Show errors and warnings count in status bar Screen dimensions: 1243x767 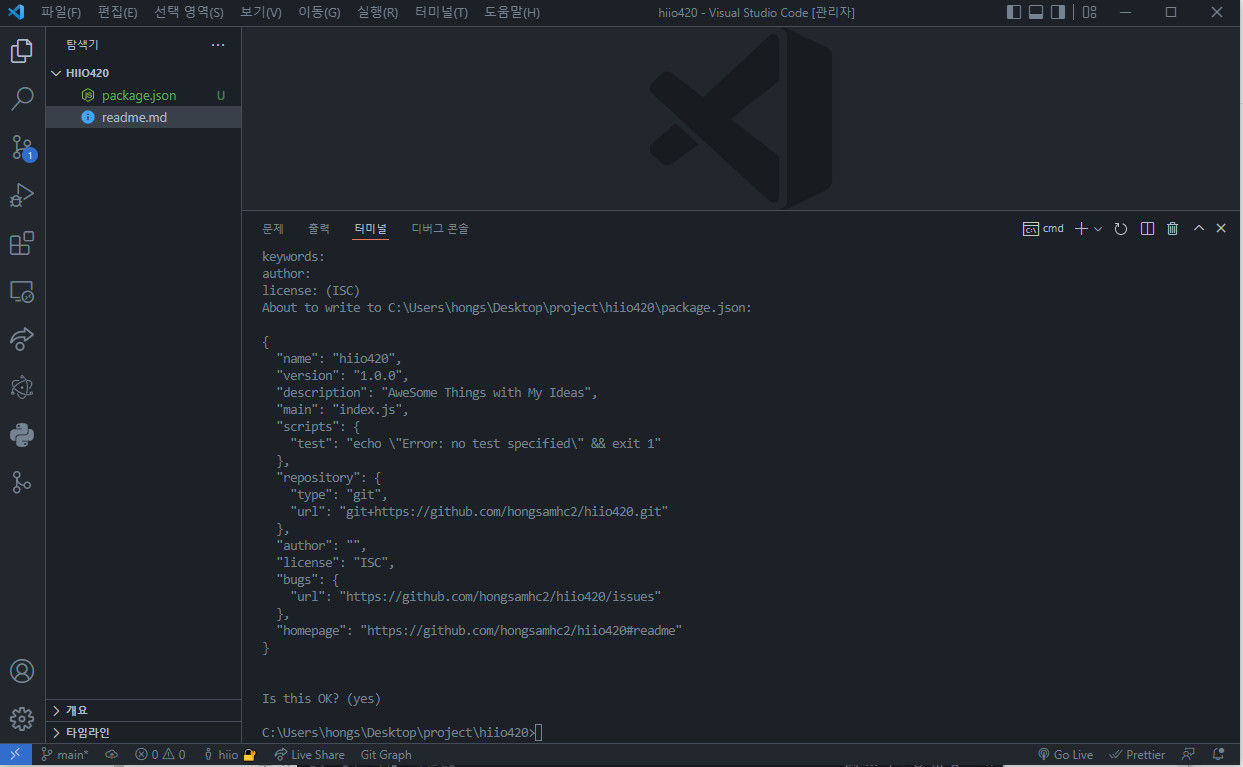[161, 755]
